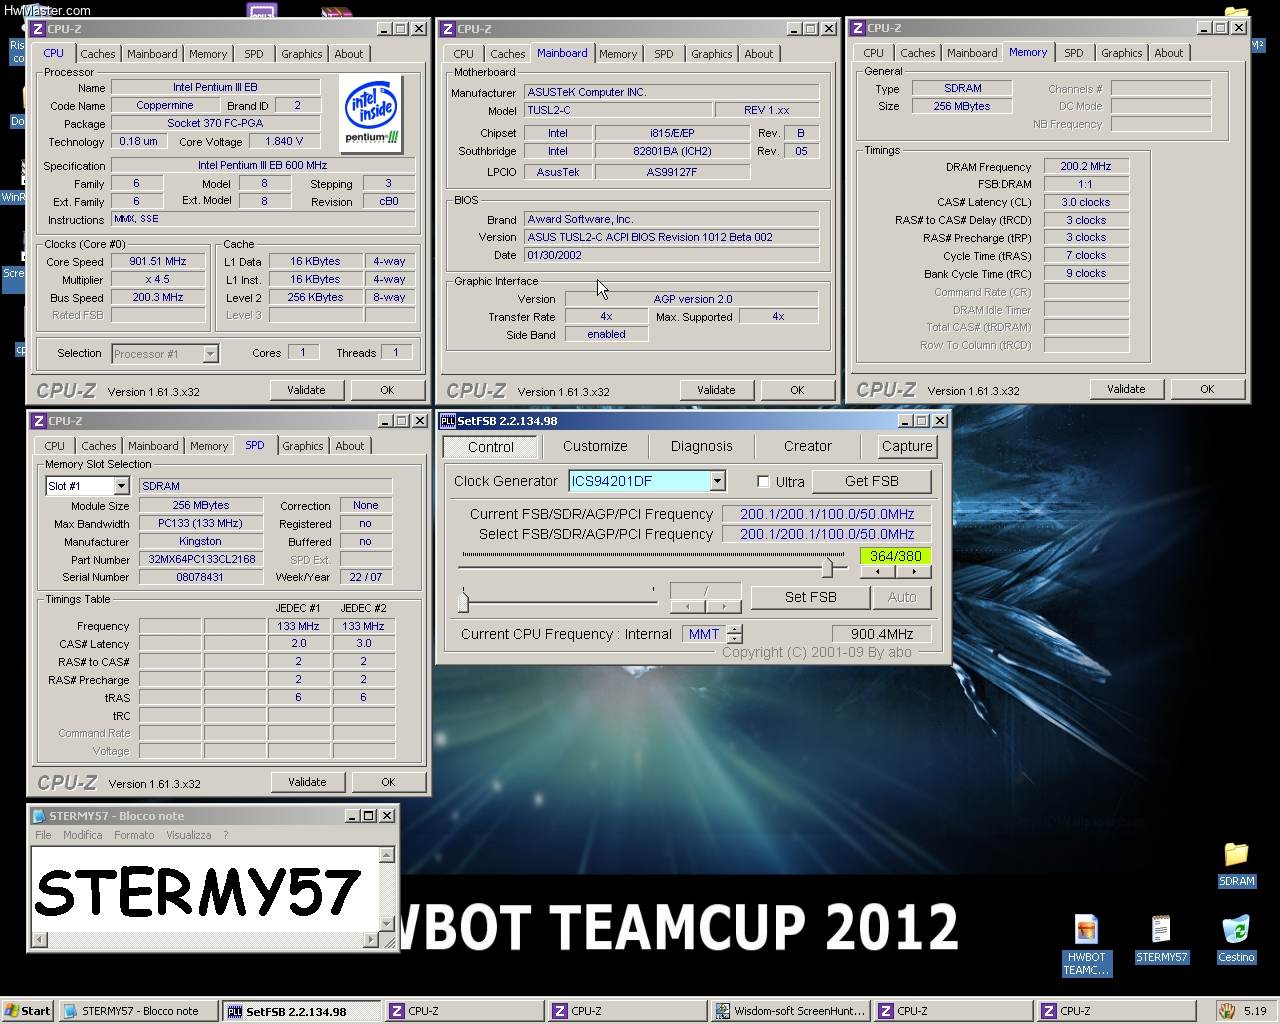Click the Select FSB/SDR/AGP/PCI Frequency value

[x=827, y=534]
